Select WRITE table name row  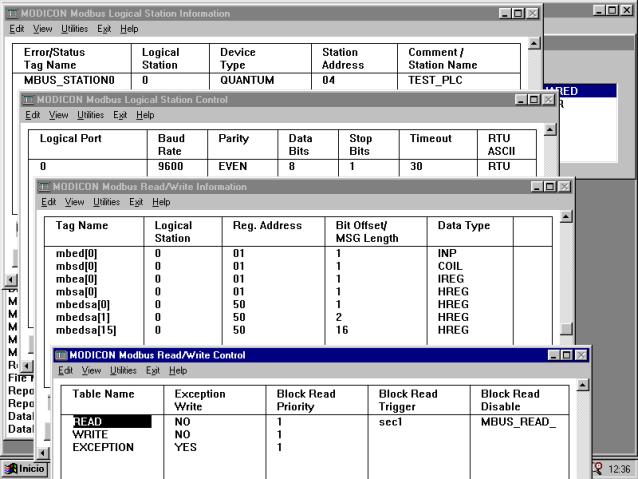point(90,435)
